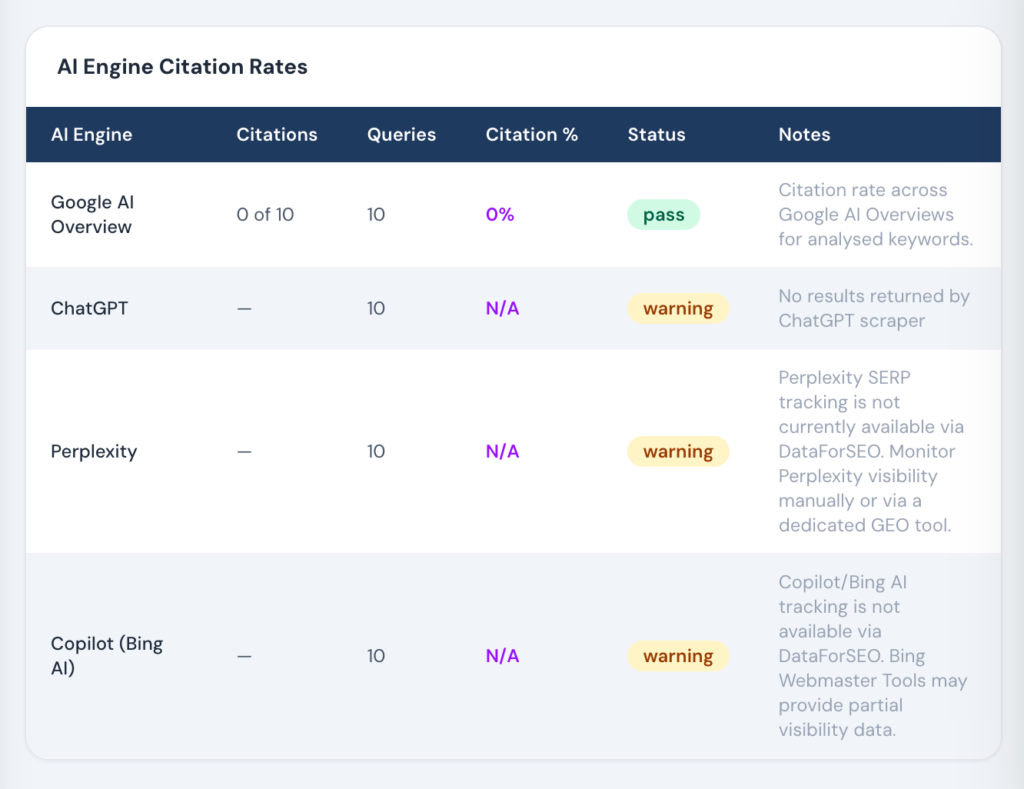This screenshot has height=789, width=1024.
Task: Sort by the 'Citation %' column header
Action: coord(532,134)
